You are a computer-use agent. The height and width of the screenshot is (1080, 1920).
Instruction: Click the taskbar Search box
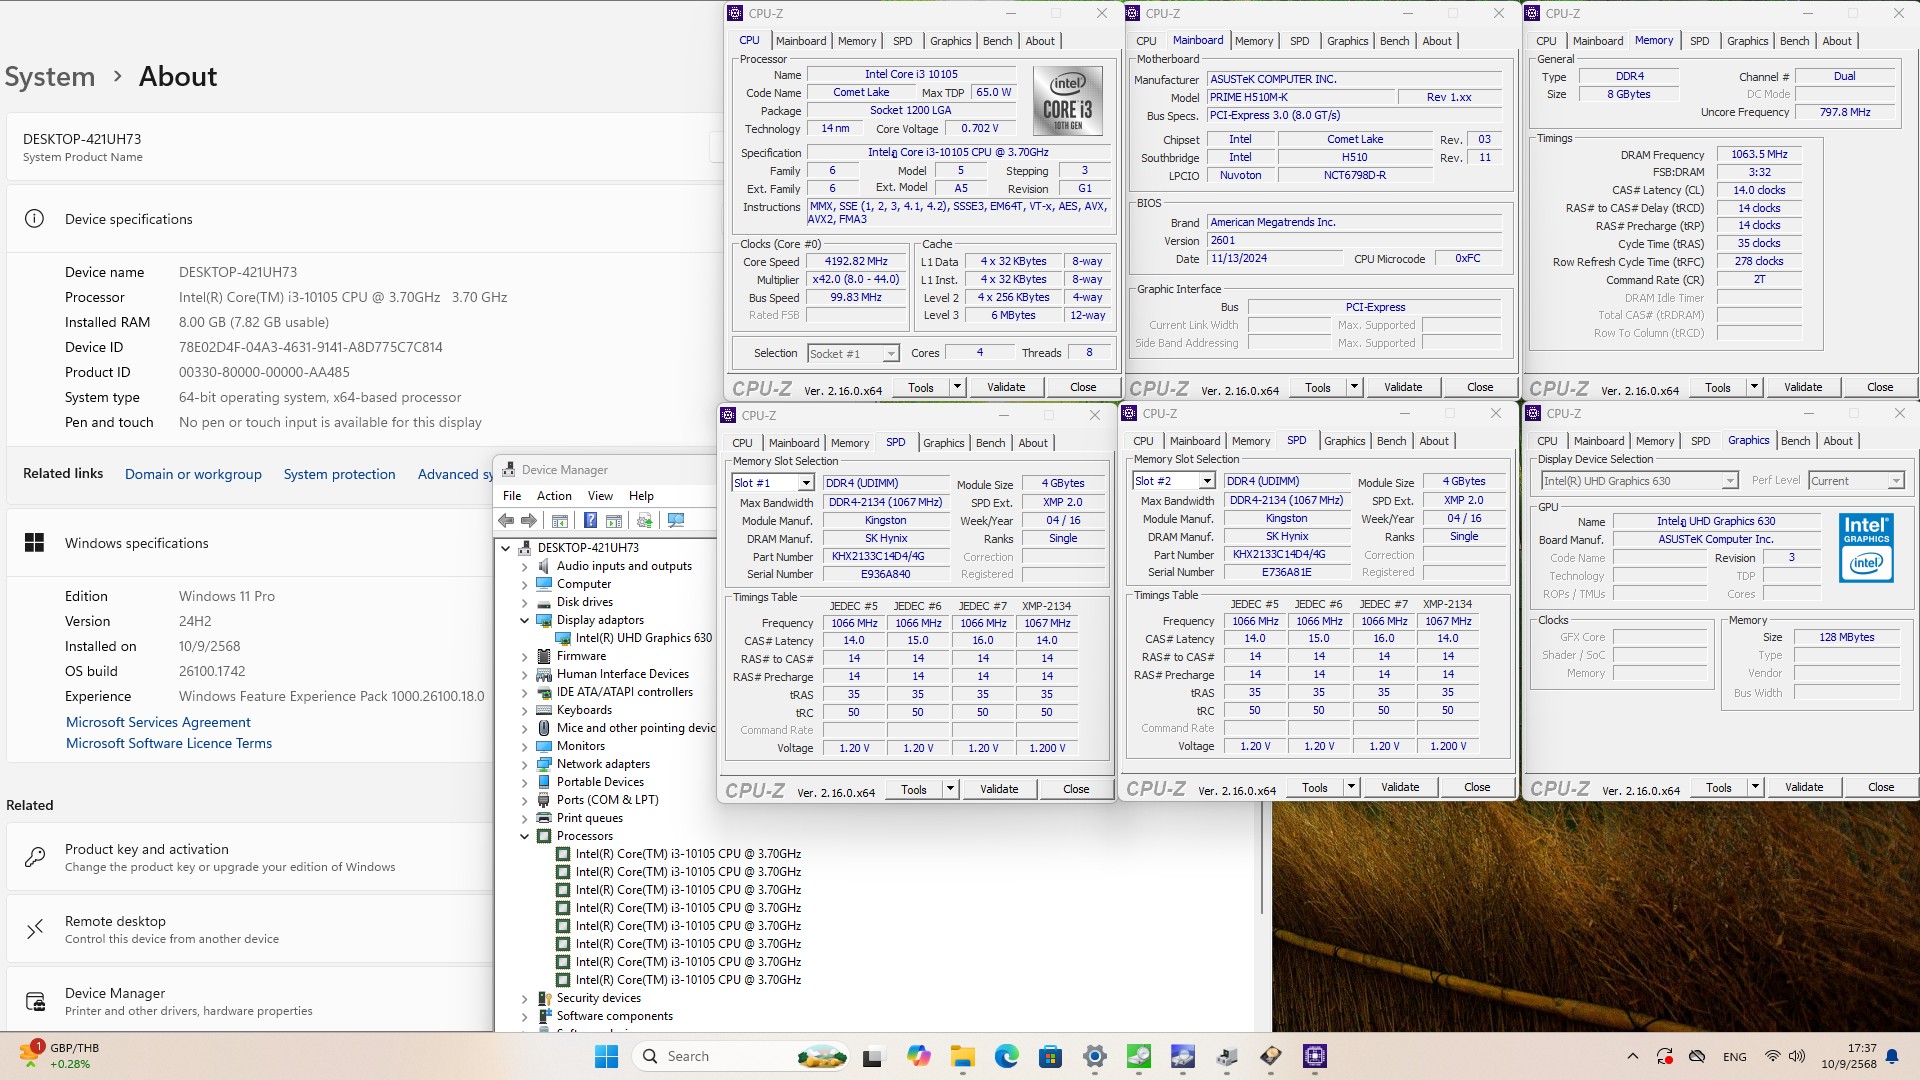point(742,1056)
